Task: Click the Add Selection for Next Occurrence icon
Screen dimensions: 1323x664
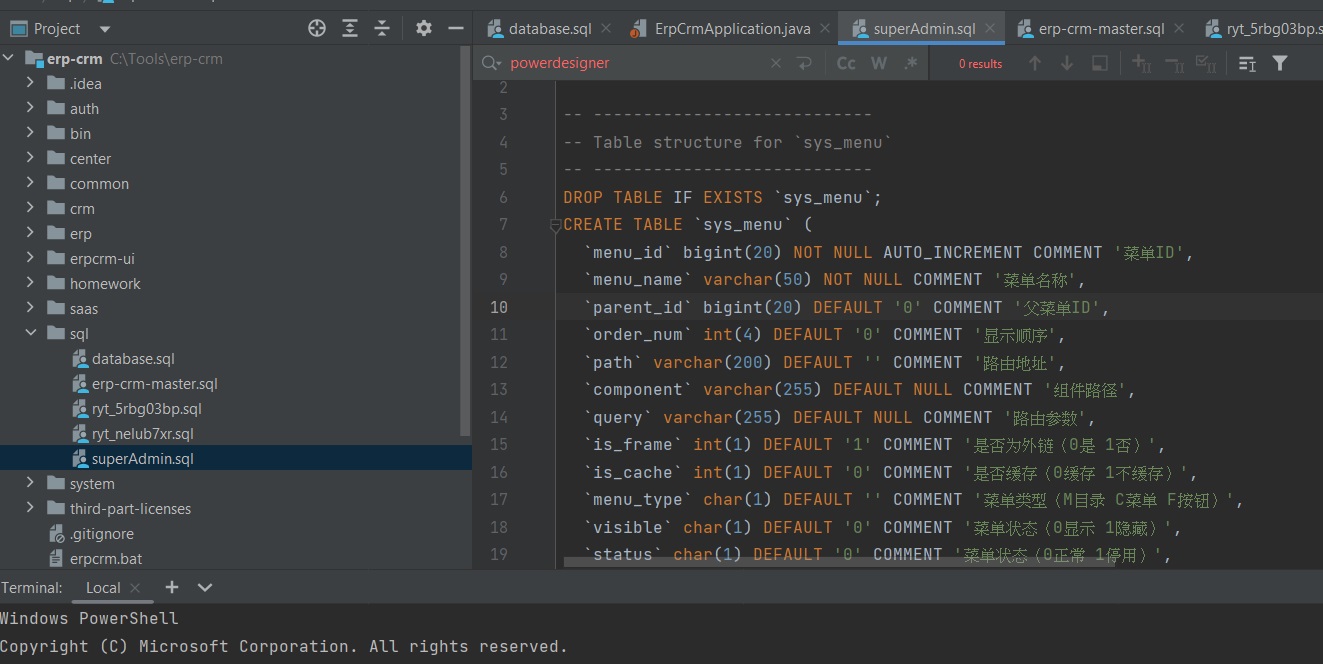Action: pyautogui.click(x=1142, y=63)
